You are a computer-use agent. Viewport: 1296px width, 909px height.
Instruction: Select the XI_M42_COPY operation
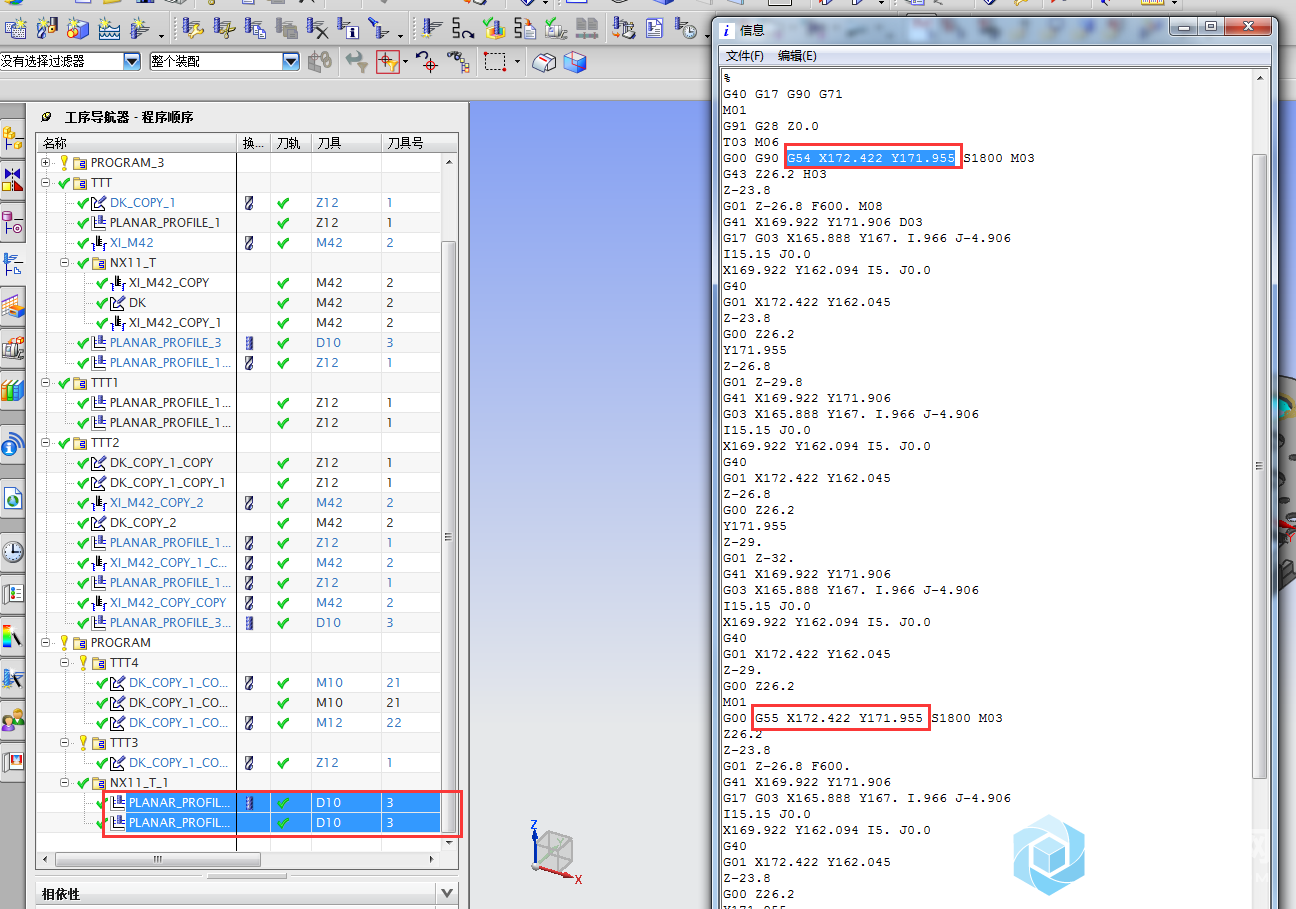pyautogui.click(x=169, y=283)
